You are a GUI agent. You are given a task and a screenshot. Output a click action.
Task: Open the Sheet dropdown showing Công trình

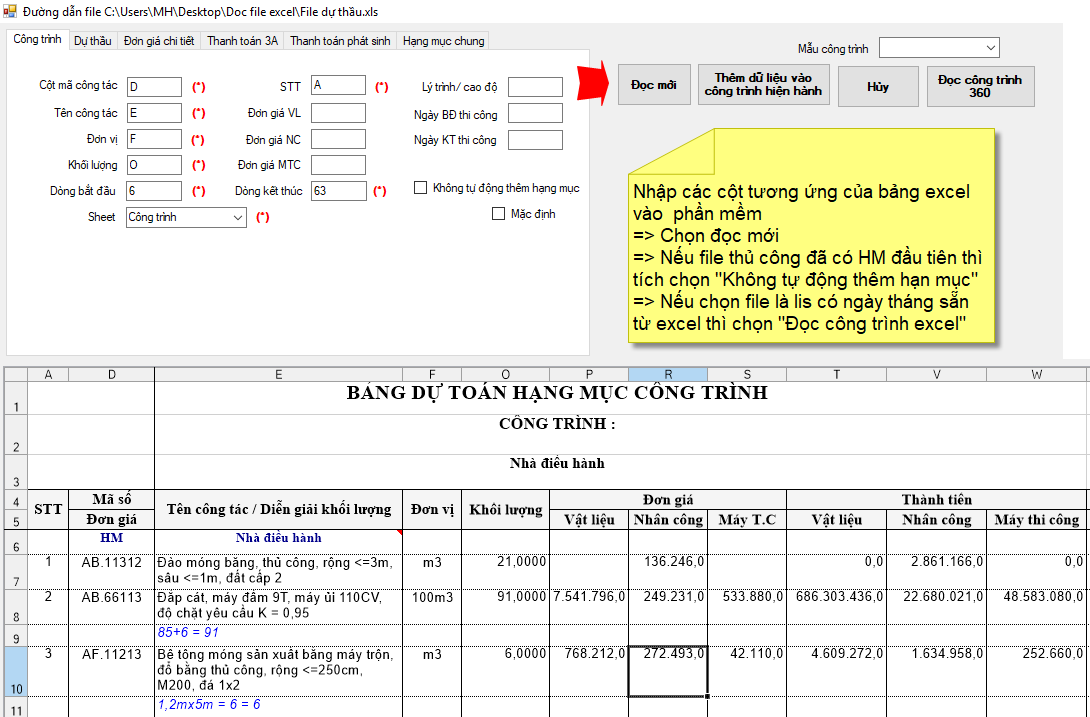click(x=186, y=218)
